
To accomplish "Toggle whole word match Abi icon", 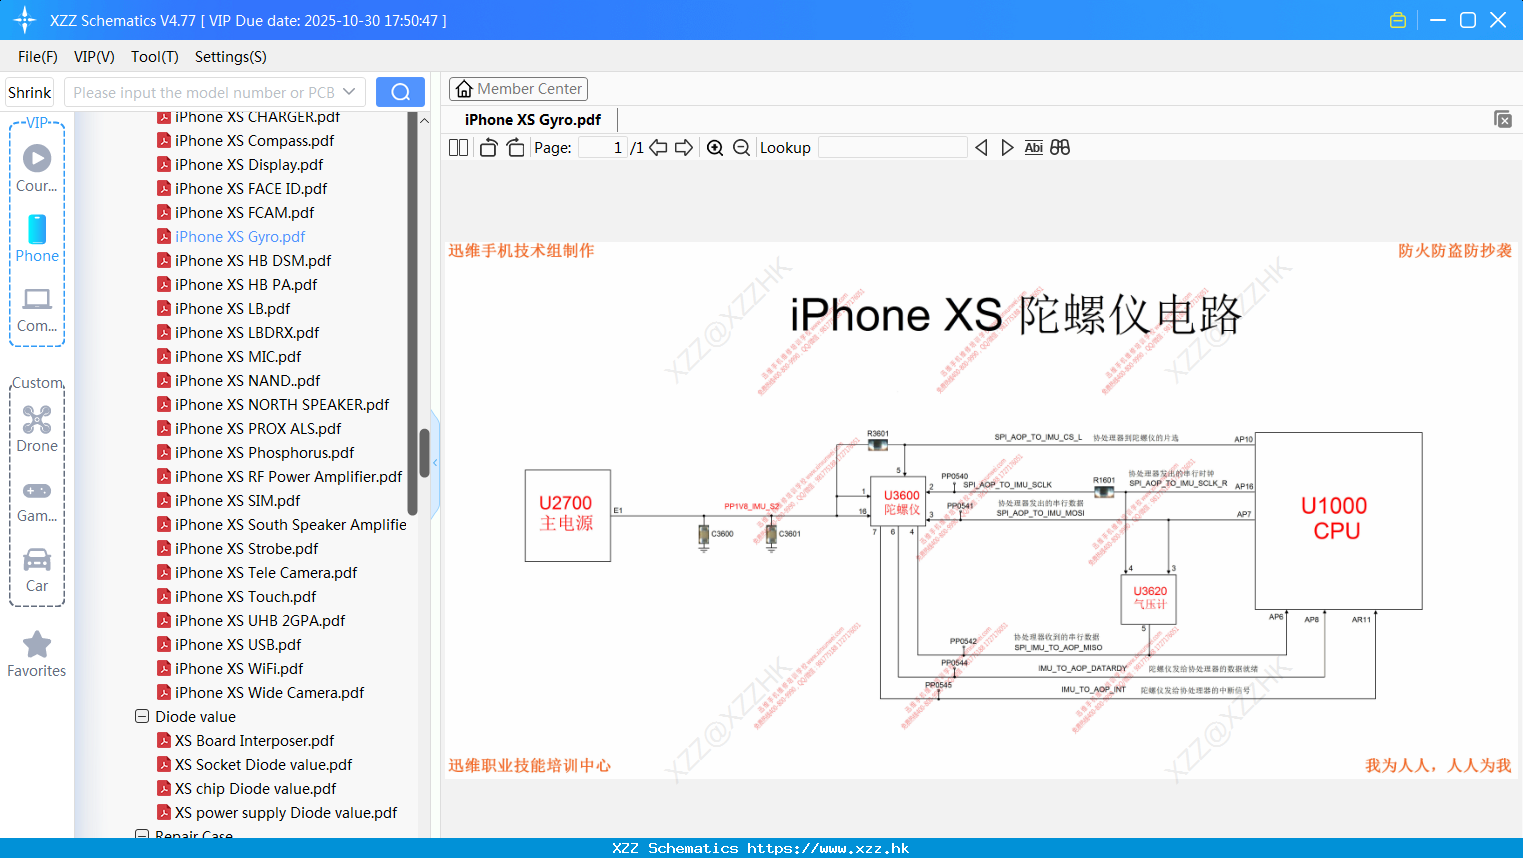I will tap(1033, 147).
